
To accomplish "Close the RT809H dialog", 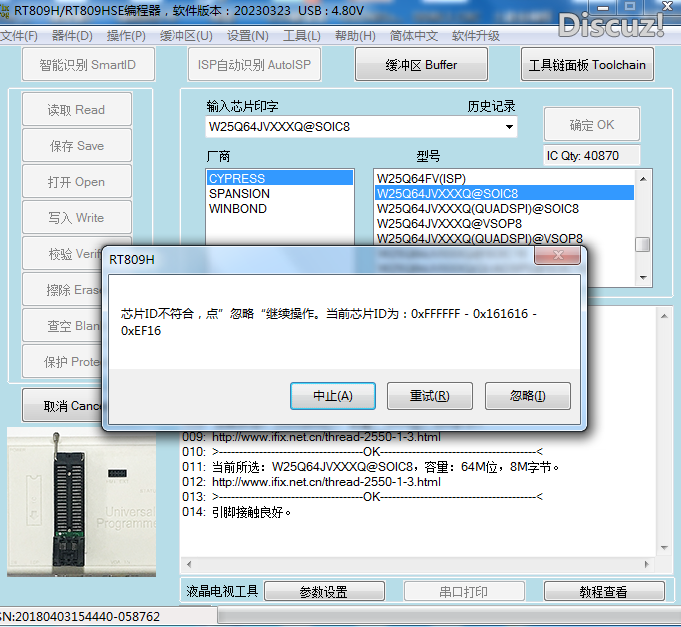I will [x=558, y=255].
